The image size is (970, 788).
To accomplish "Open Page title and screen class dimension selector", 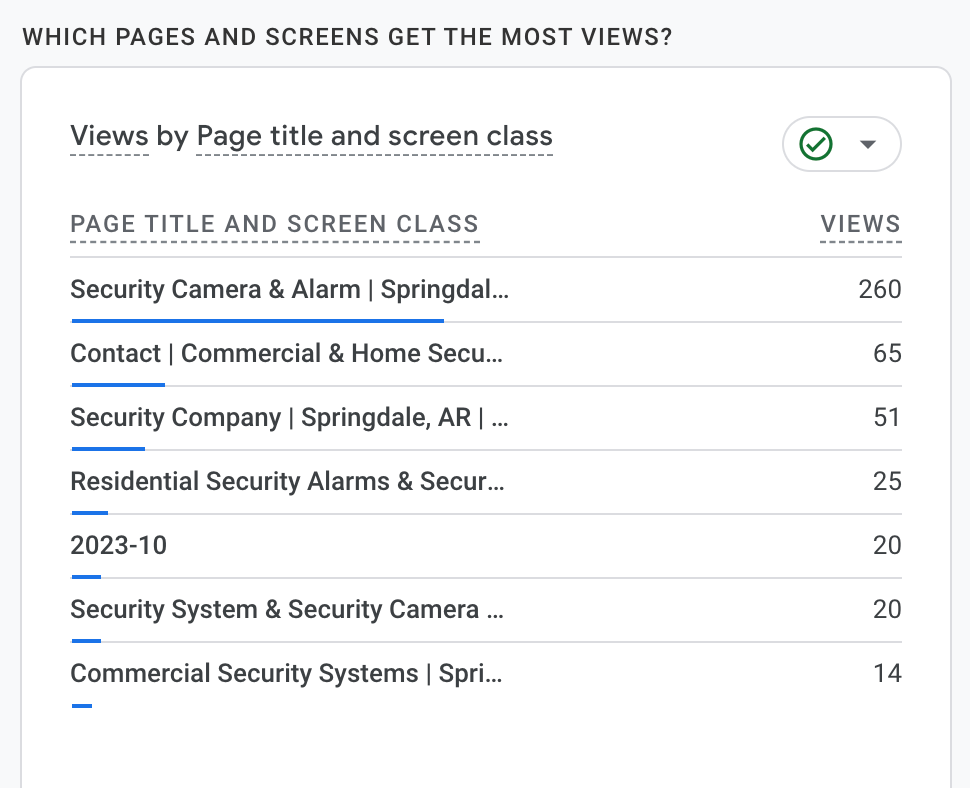I will [x=374, y=136].
